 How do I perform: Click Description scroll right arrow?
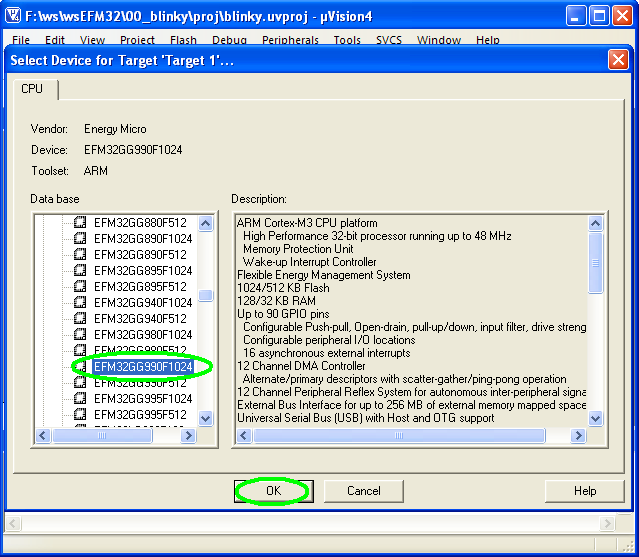point(578,436)
